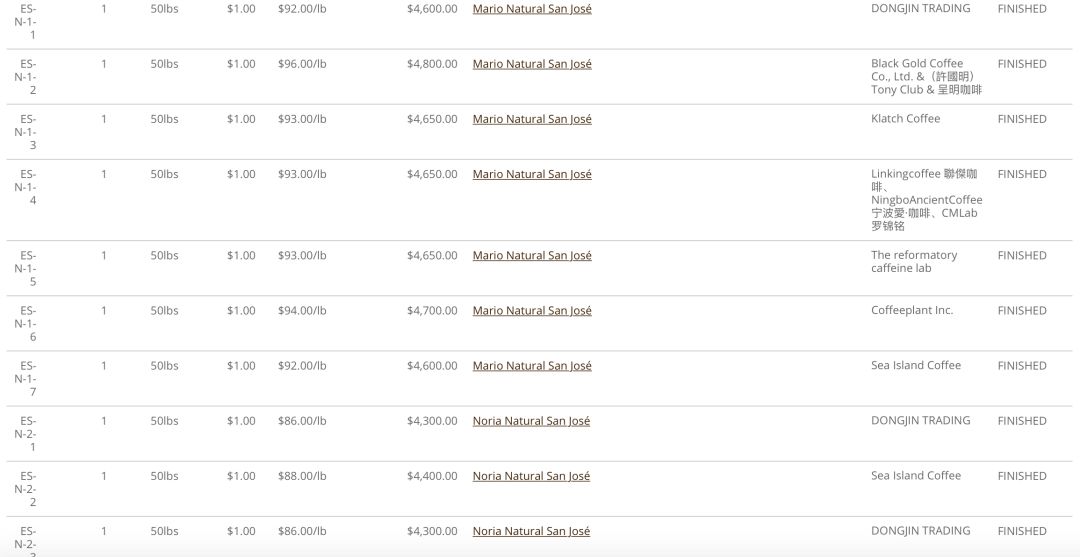This screenshot has width=1080, height=557.
Task: Select the Black Gold Coffee Co. bidder text
Action: (x=926, y=76)
